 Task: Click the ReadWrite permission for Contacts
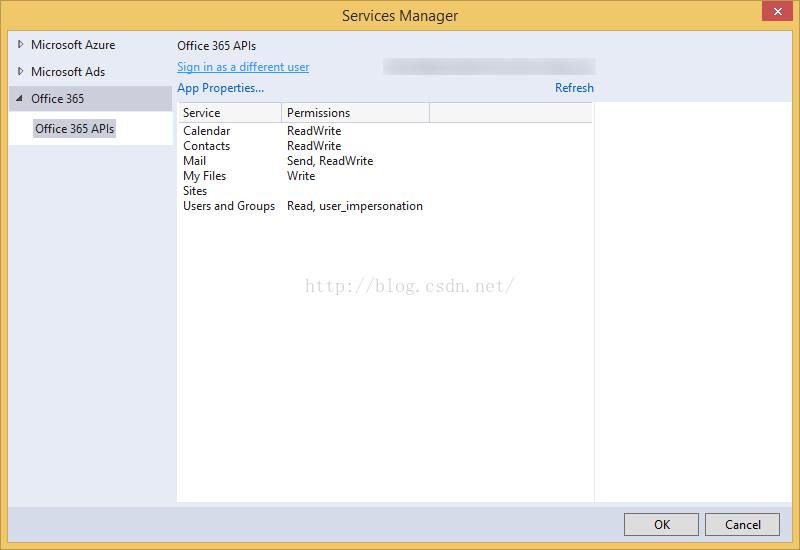314,146
